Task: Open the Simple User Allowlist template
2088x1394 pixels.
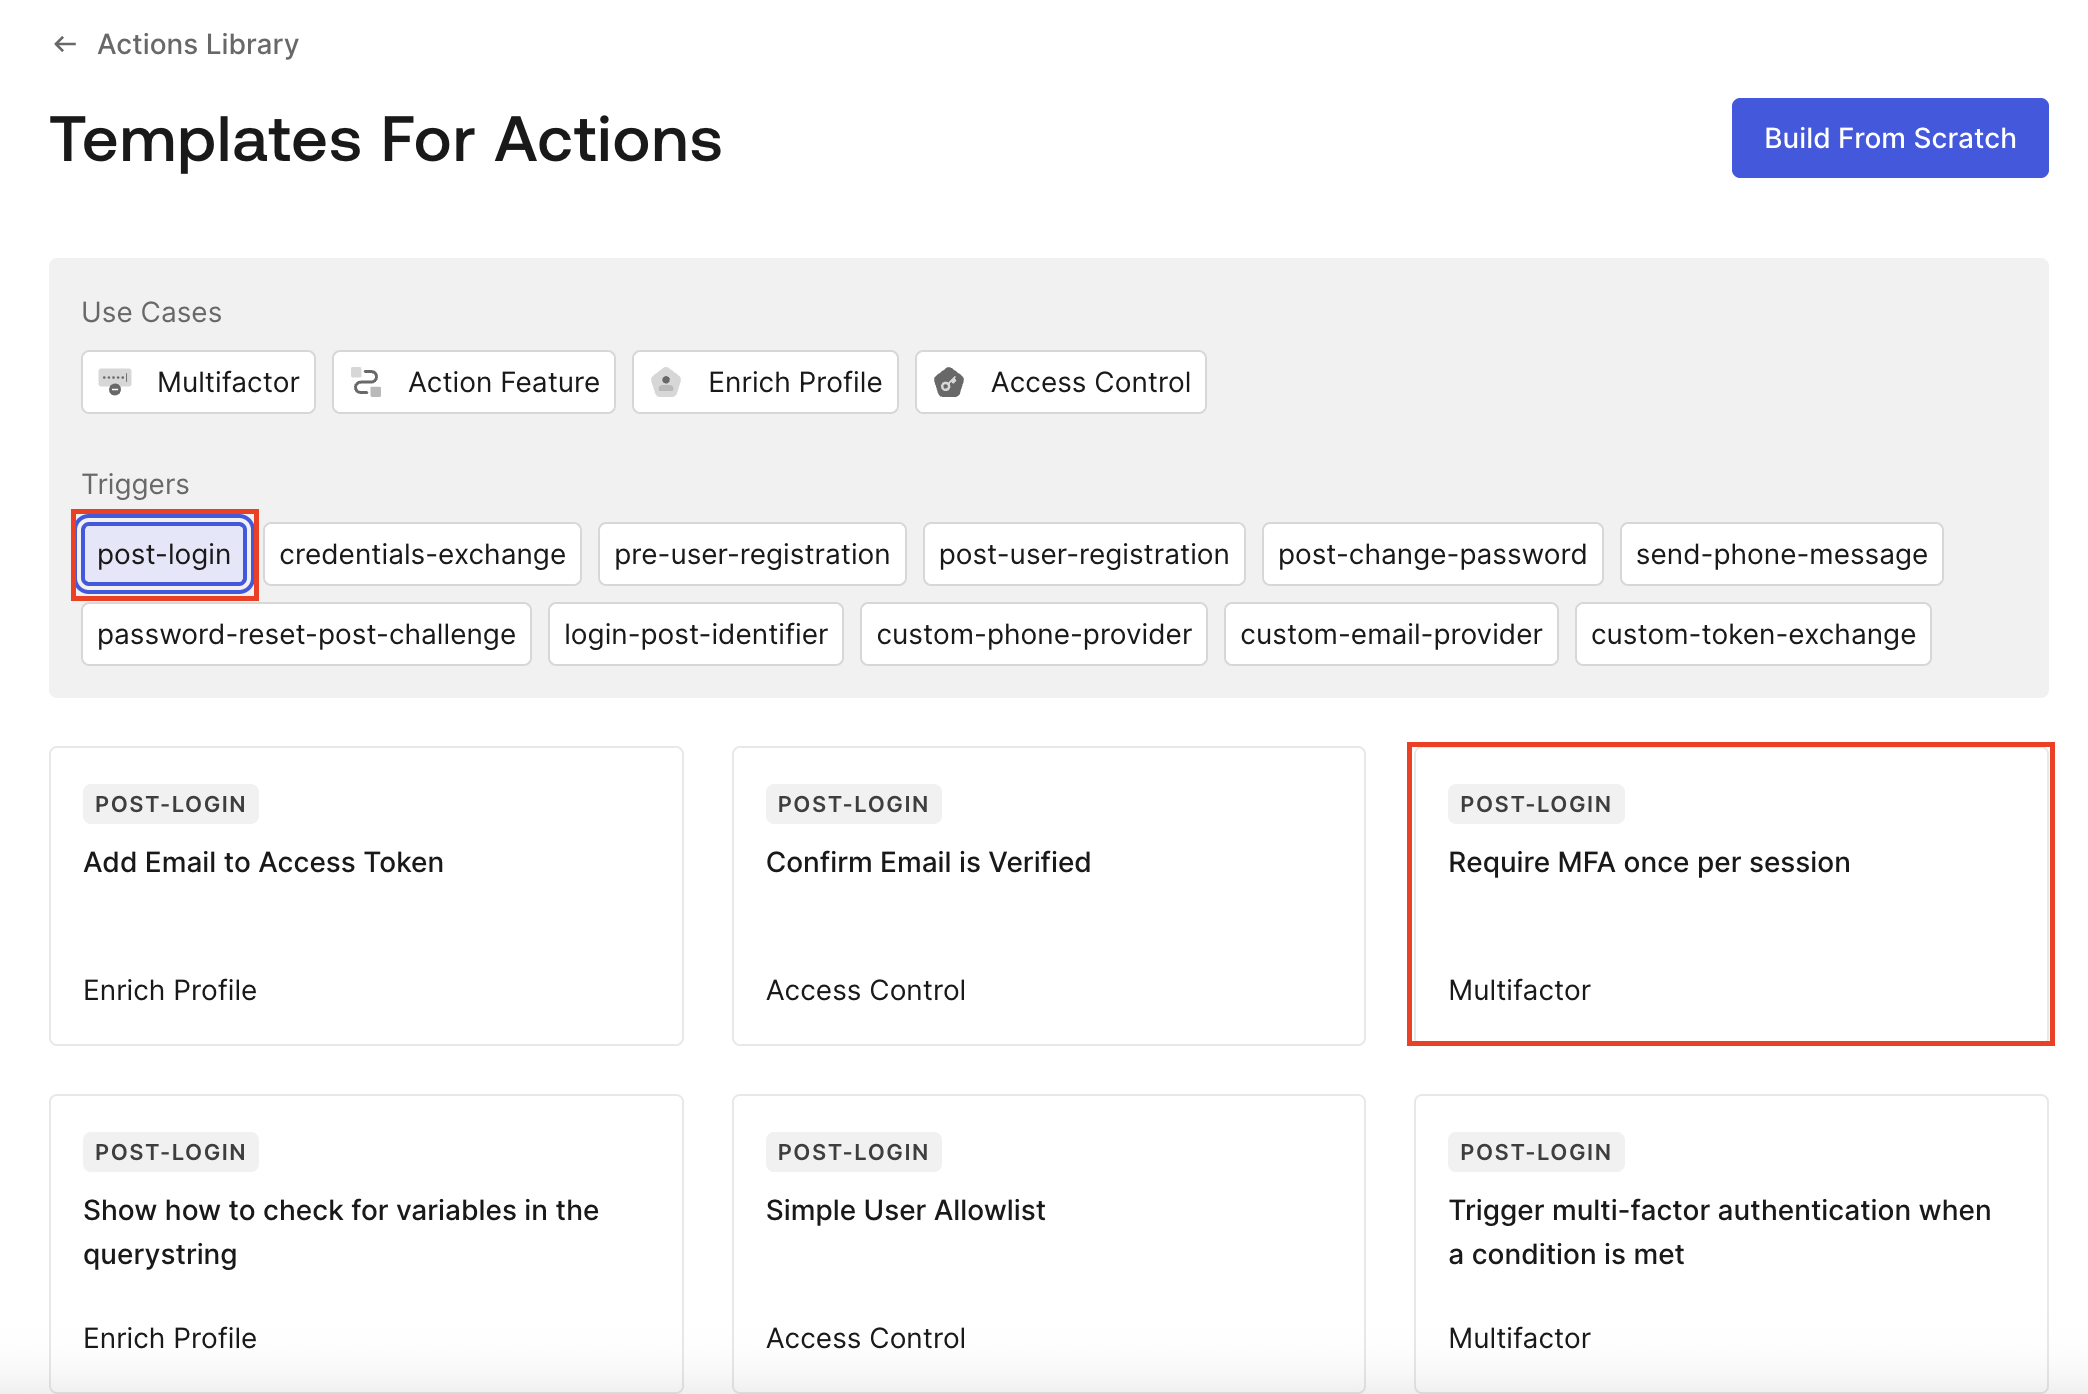Action: tap(1048, 1243)
